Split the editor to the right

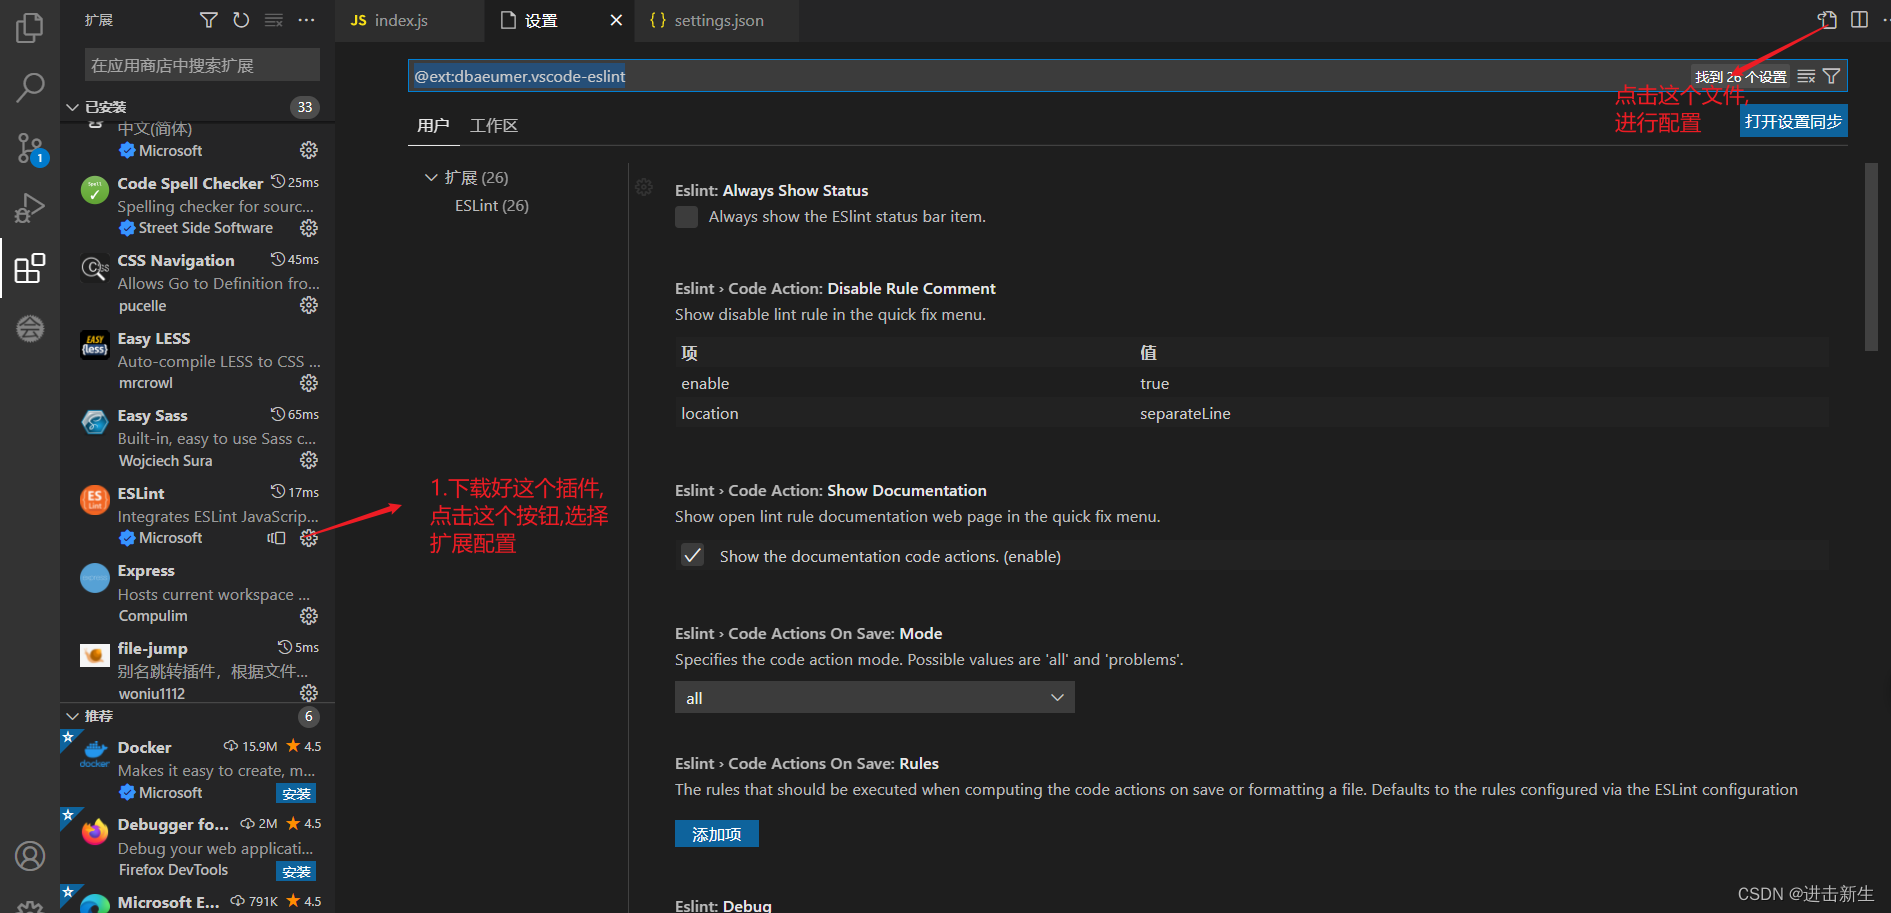tap(1859, 20)
